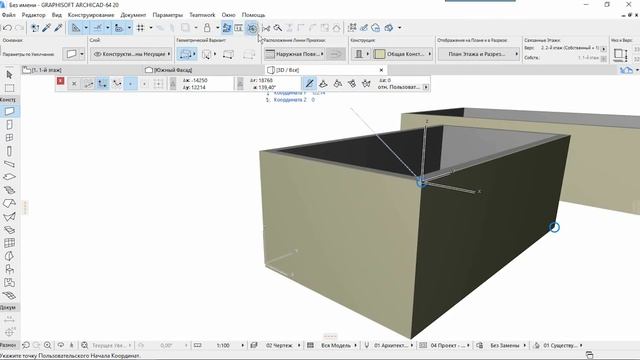Select the Zone tool in toolbox
640x360 pixels.
(9, 282)
